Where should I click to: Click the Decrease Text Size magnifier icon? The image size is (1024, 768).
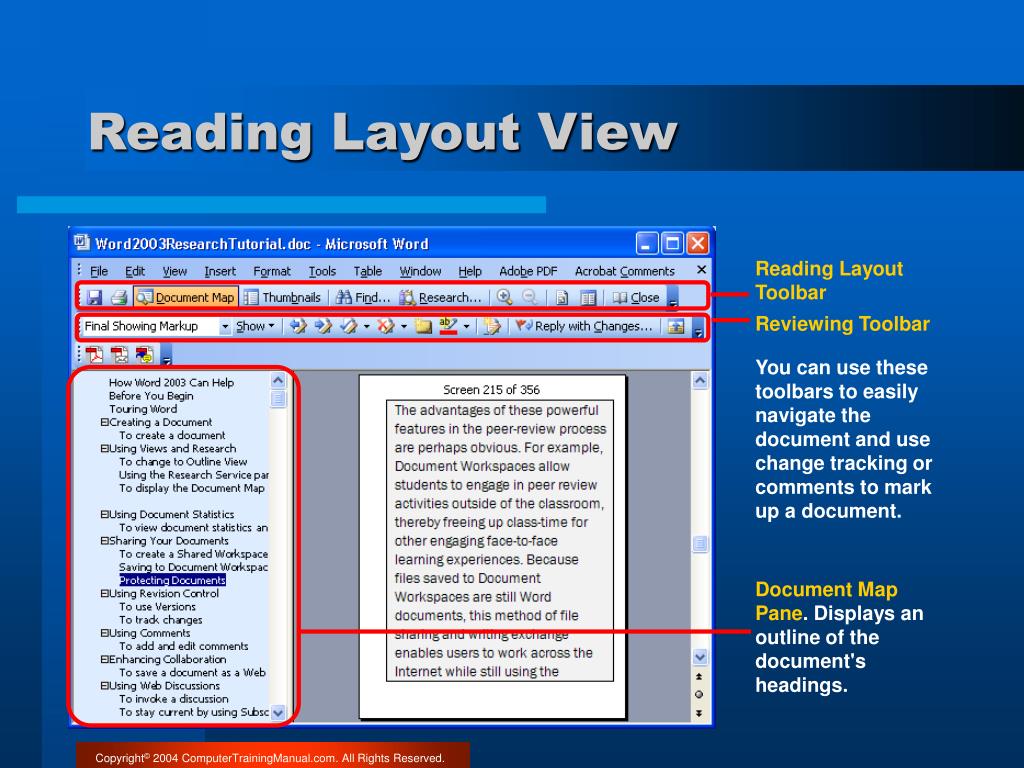pyautogui.click(x=530, y=298)
